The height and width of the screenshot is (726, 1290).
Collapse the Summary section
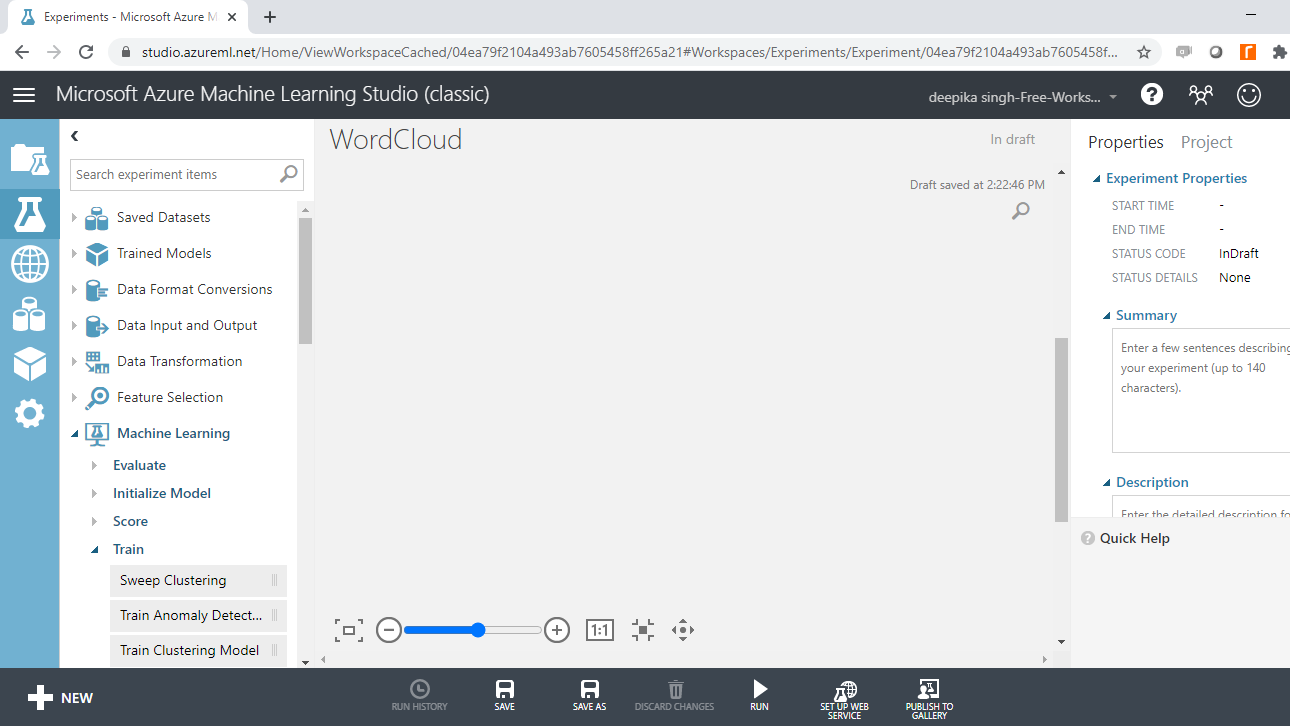[1107, 316]
